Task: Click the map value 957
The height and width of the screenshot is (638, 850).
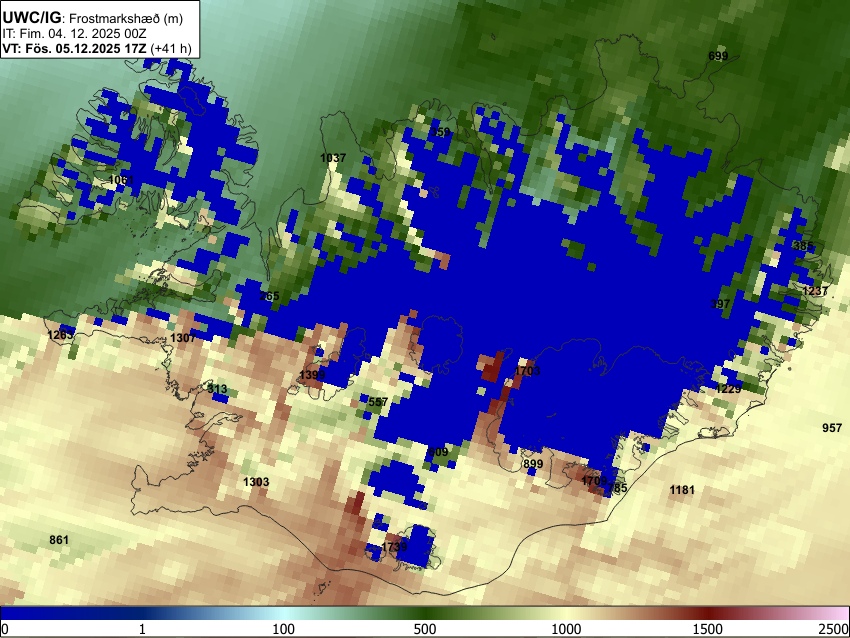Action: click(x=832, y=428)
